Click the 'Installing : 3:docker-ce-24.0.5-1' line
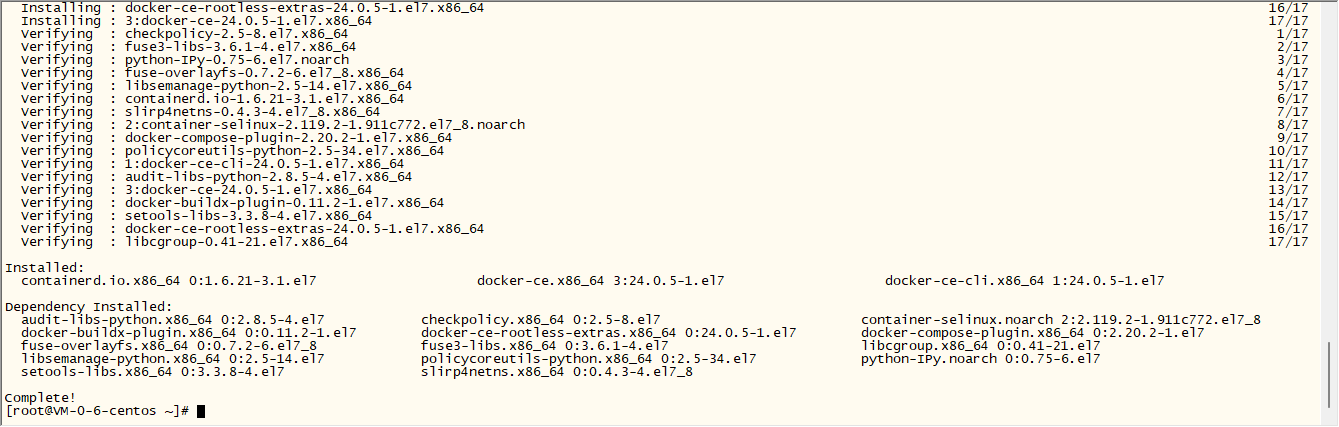The image size is (1339, 427). coord(197,21)
